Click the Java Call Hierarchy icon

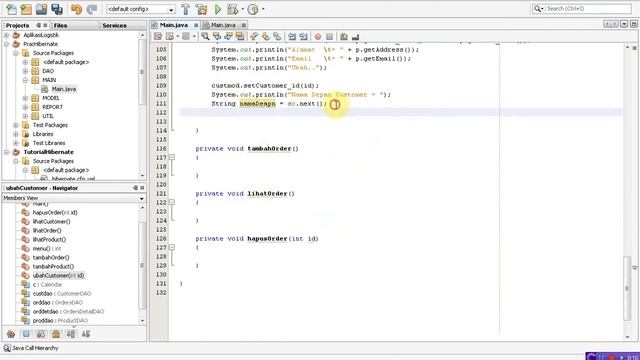pos(7,348)
